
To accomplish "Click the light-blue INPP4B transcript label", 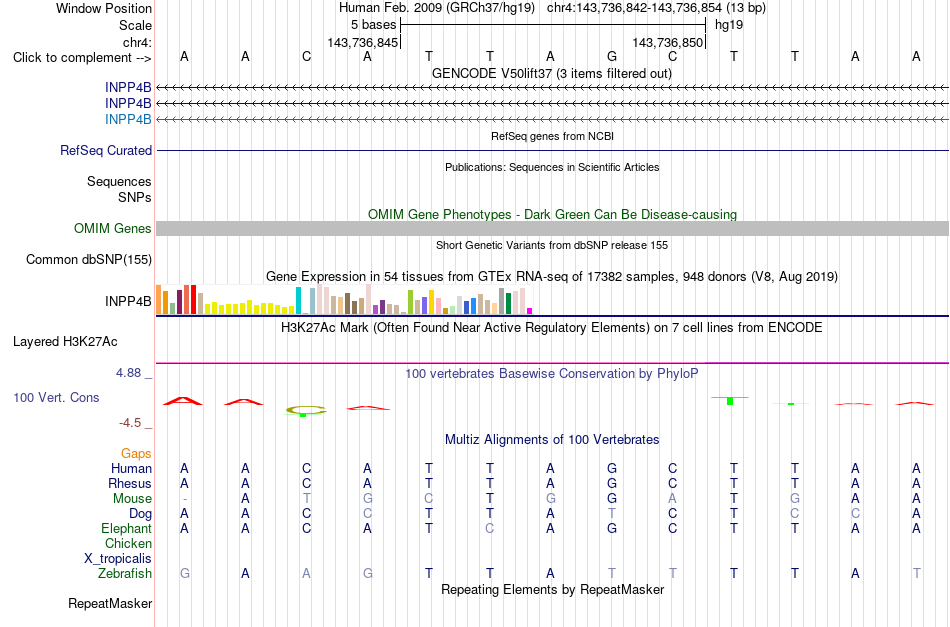I will [128, 119].
